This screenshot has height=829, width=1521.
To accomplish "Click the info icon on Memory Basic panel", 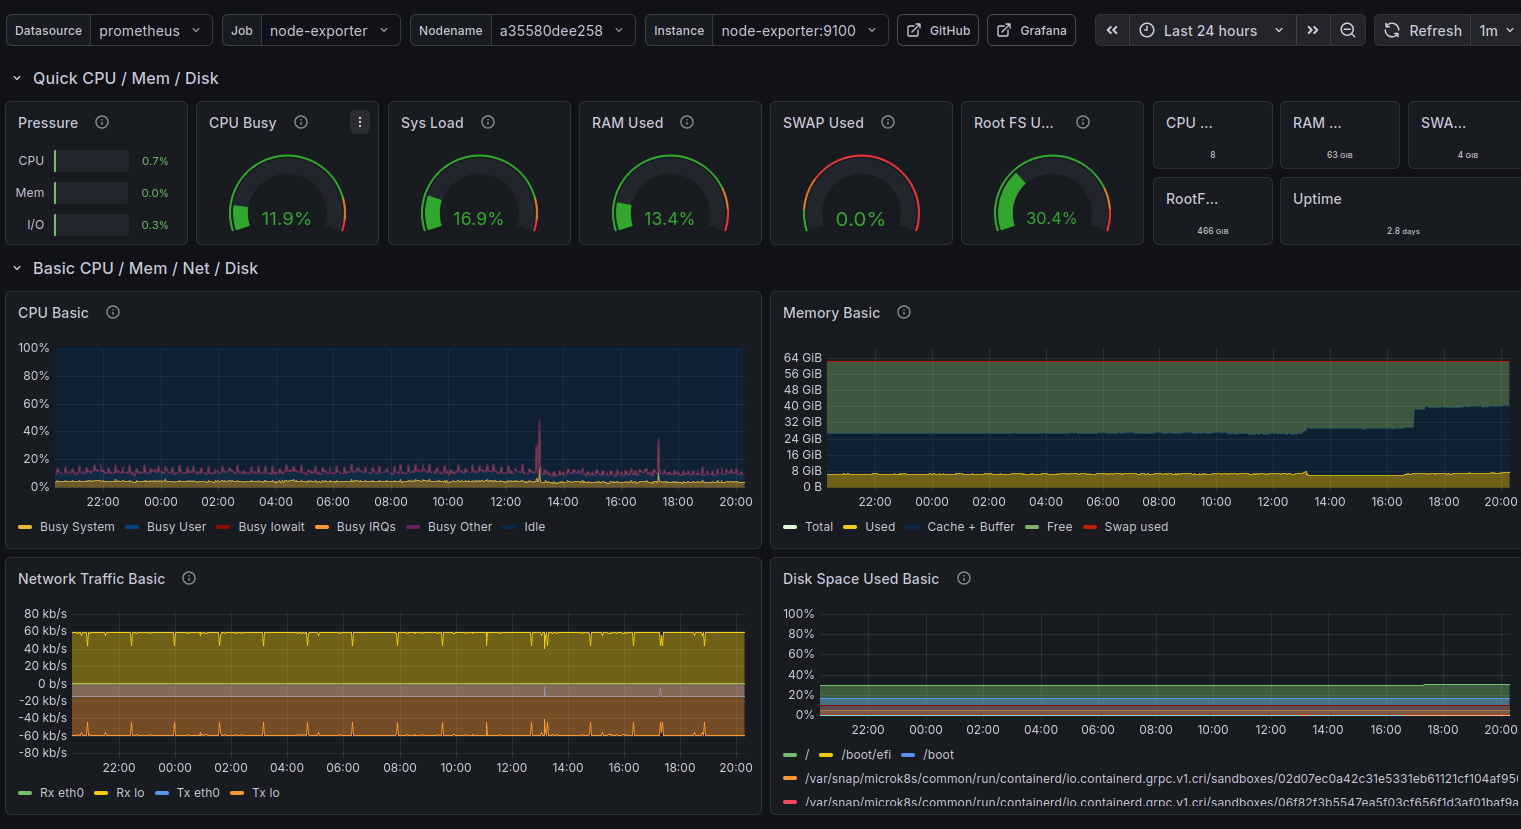I will pos(903,313).
